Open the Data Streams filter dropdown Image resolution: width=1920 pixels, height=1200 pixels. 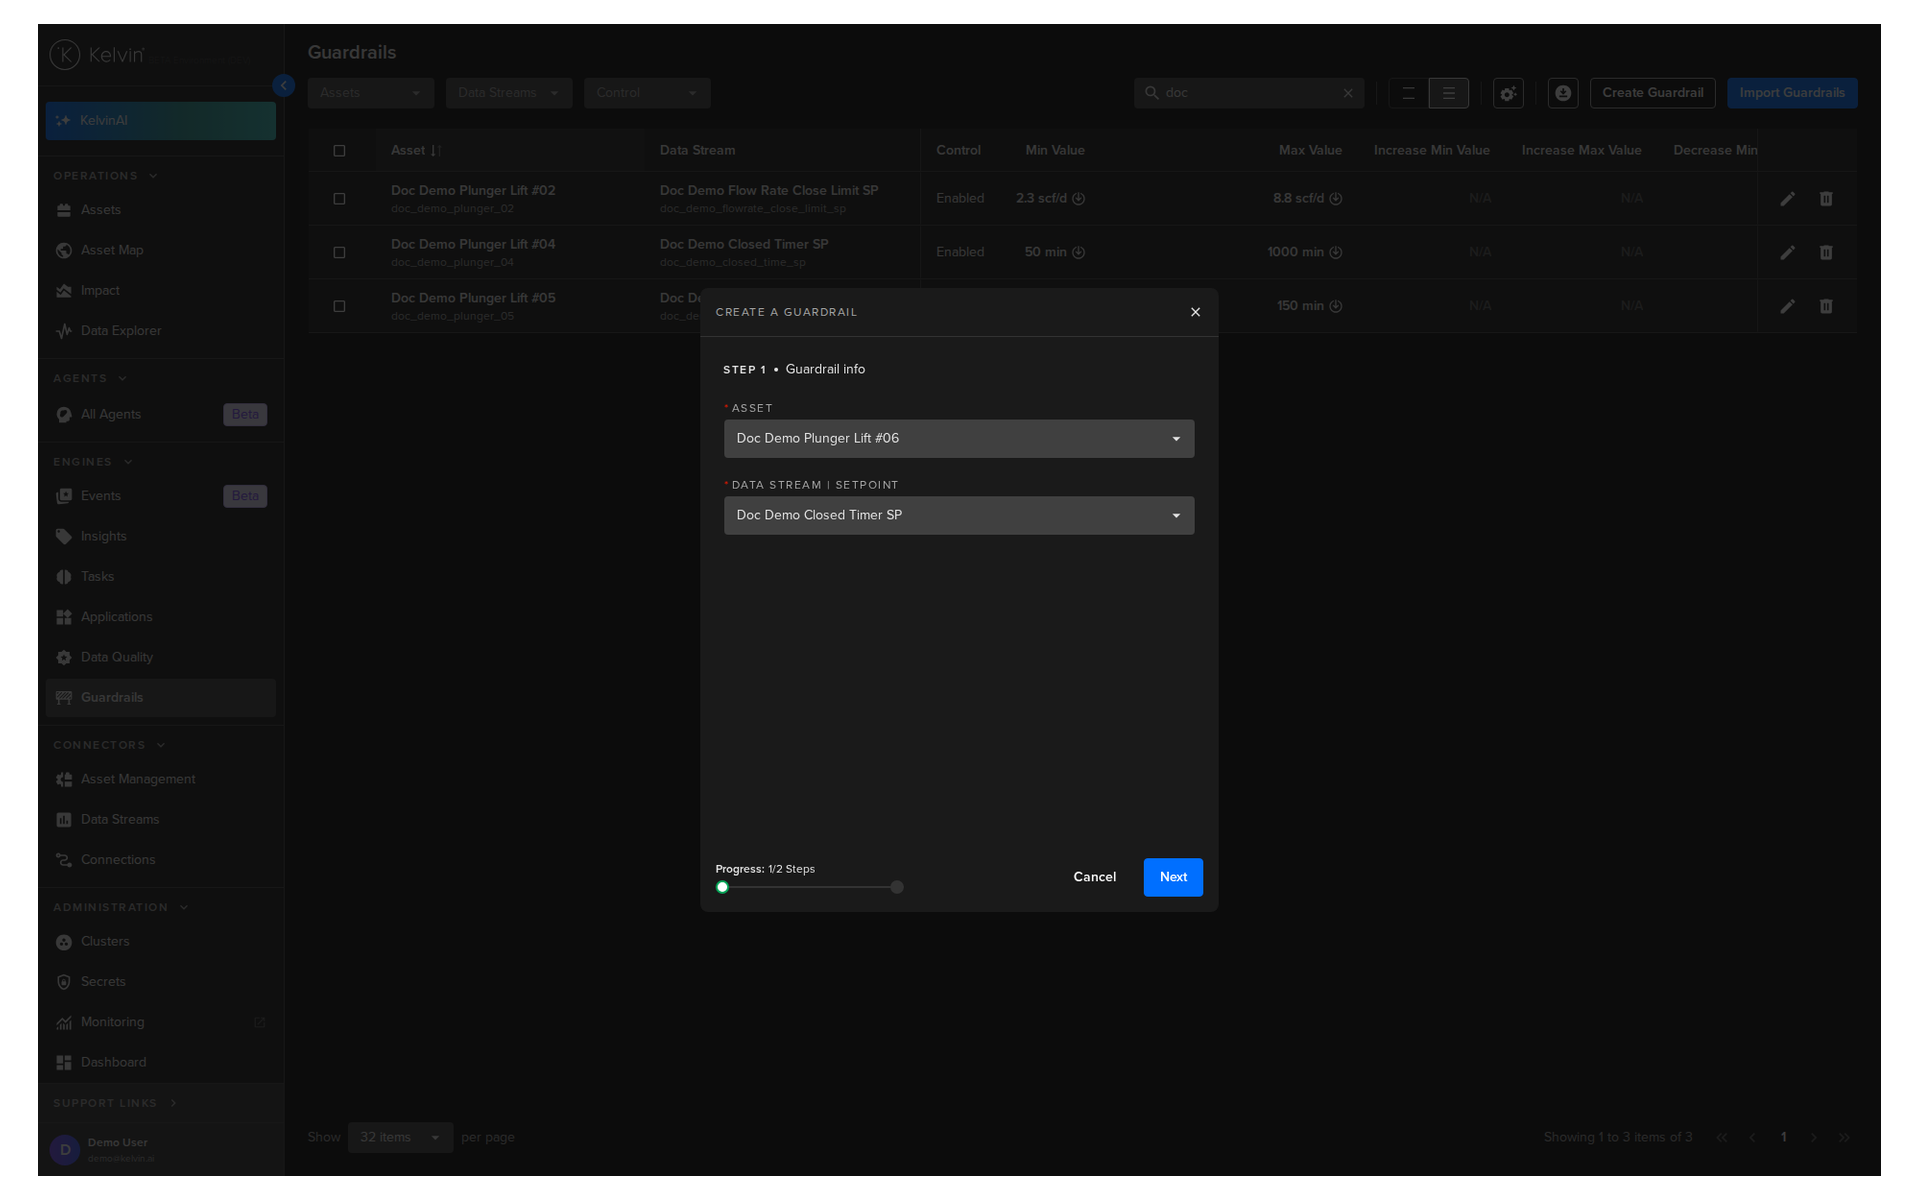[509, 93]
